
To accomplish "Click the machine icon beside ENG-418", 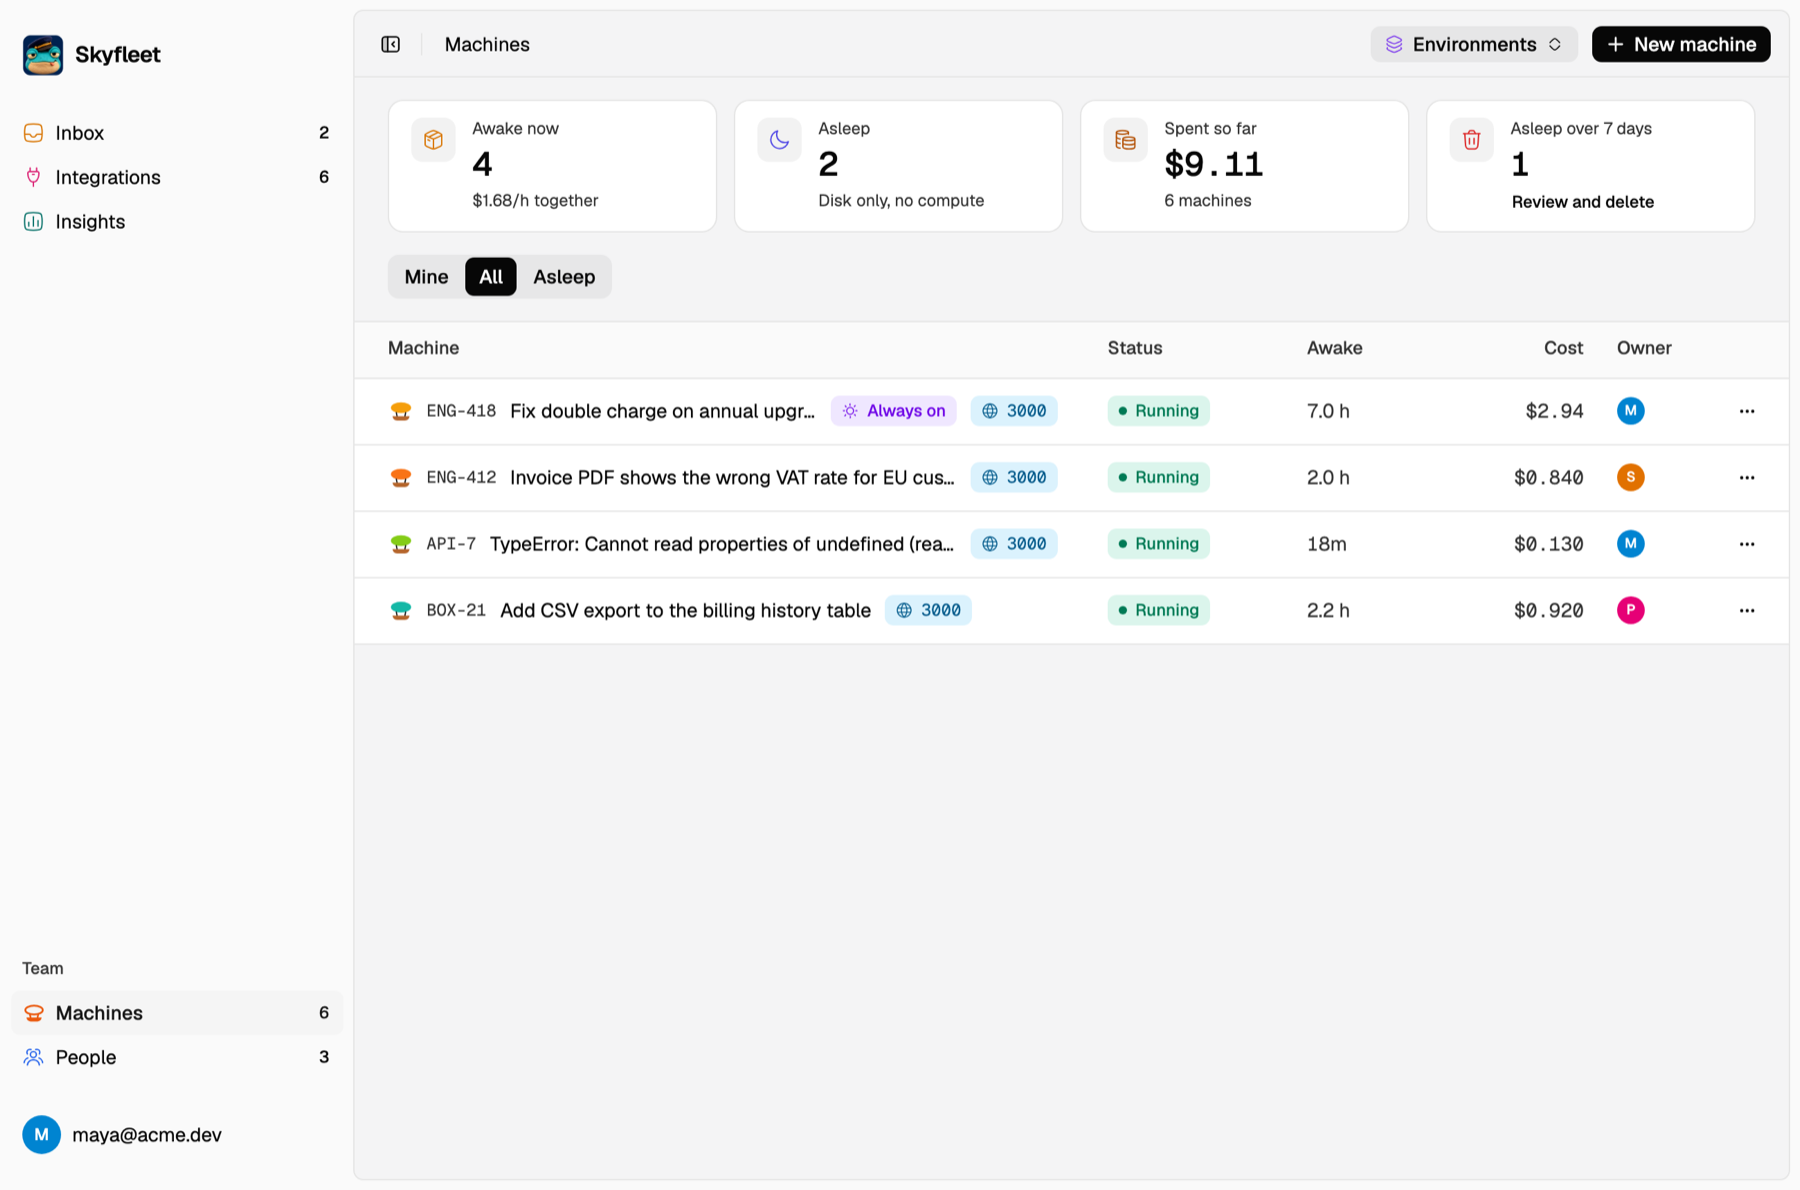I will (x=401, y=411).
